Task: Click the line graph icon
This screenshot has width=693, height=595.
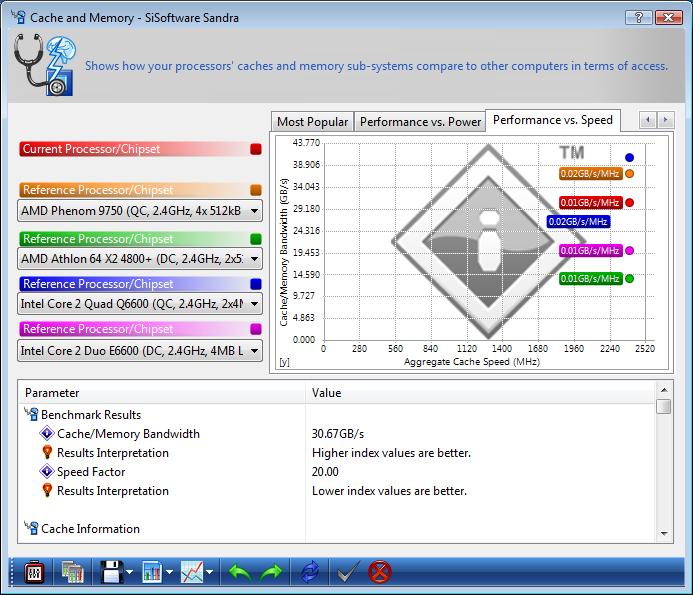Action: pyautogui.click(x=192, y=572)
